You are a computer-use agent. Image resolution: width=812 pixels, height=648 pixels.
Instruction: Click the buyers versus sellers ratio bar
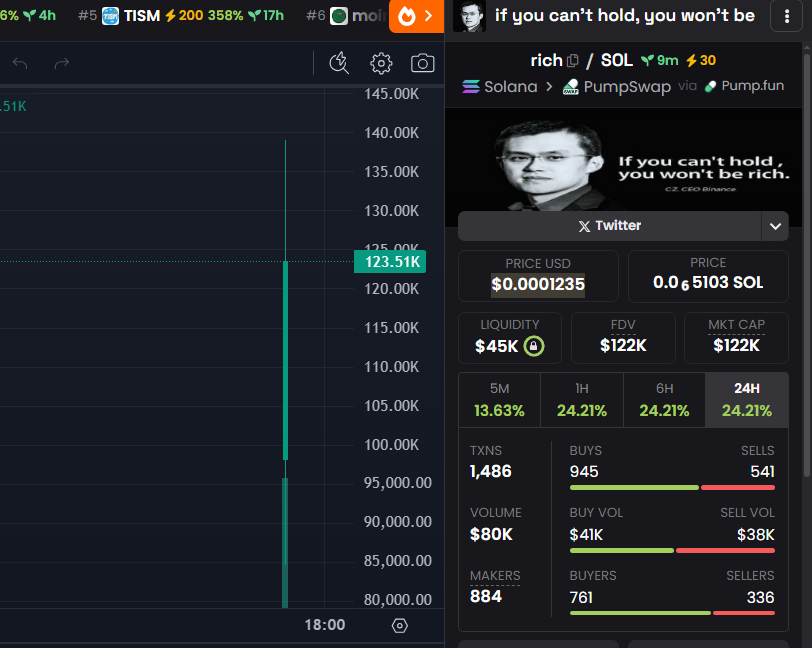672,613
